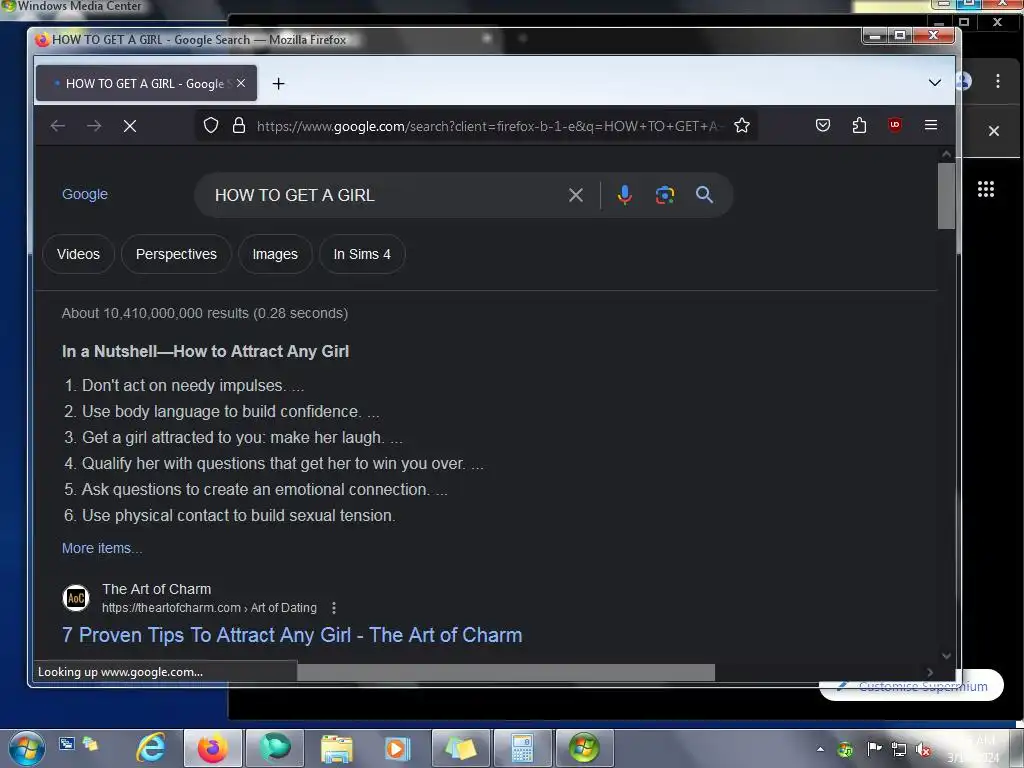Expand the list all tabs chevron
Viewport: 1024px width, 768px height.
pos(935,83)
